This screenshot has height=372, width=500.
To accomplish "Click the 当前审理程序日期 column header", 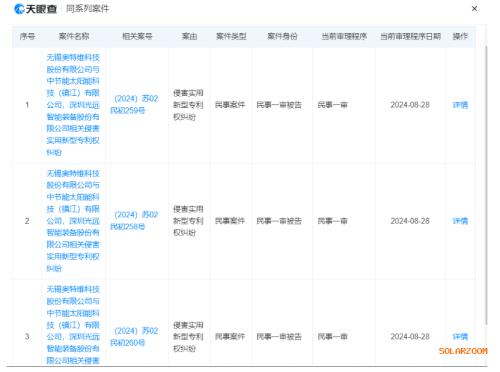I will (411, 36).
